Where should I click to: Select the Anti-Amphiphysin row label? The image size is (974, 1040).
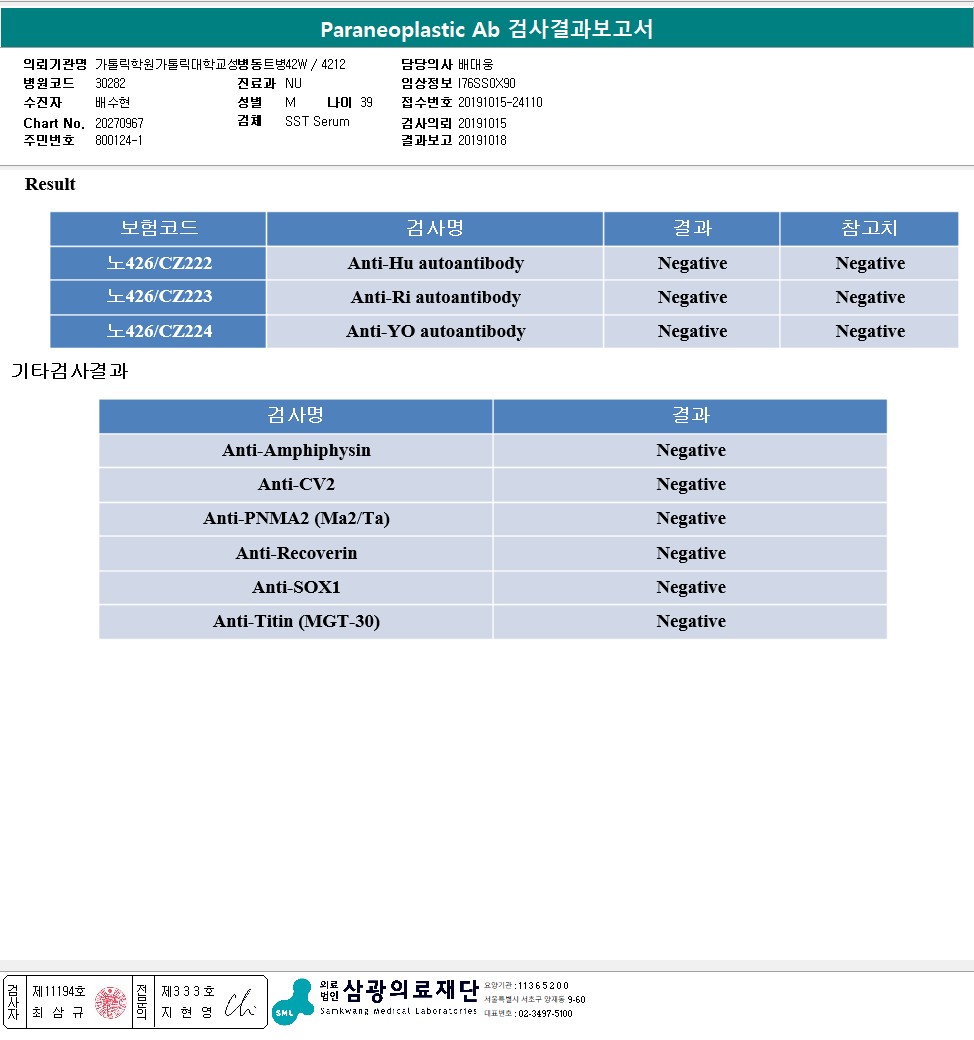pos(296,450)
